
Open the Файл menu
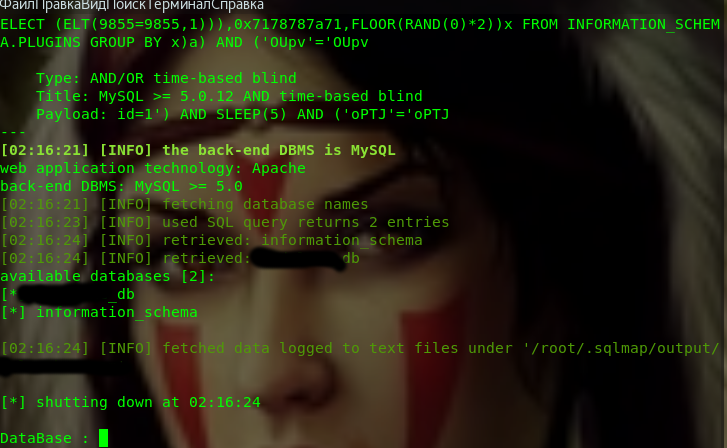pyautogui.click(x=17, y=5)
